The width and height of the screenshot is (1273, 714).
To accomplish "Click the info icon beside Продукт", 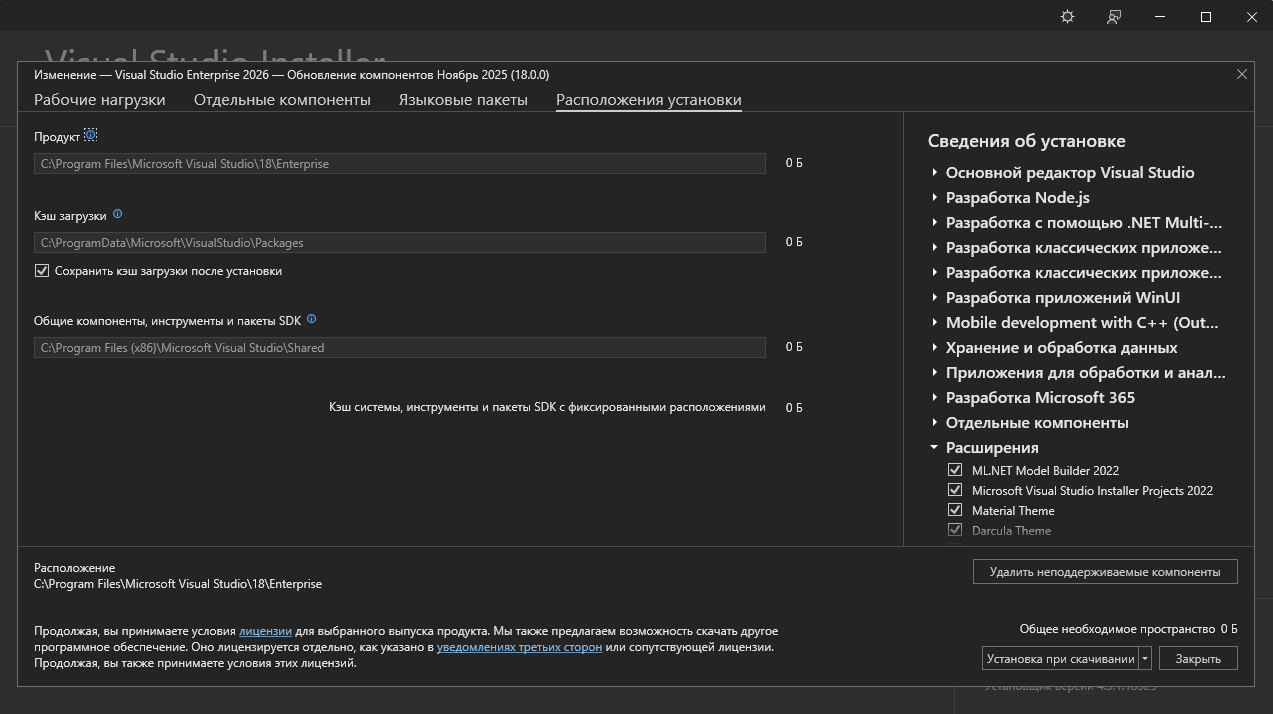I will [x=91, y=135].
